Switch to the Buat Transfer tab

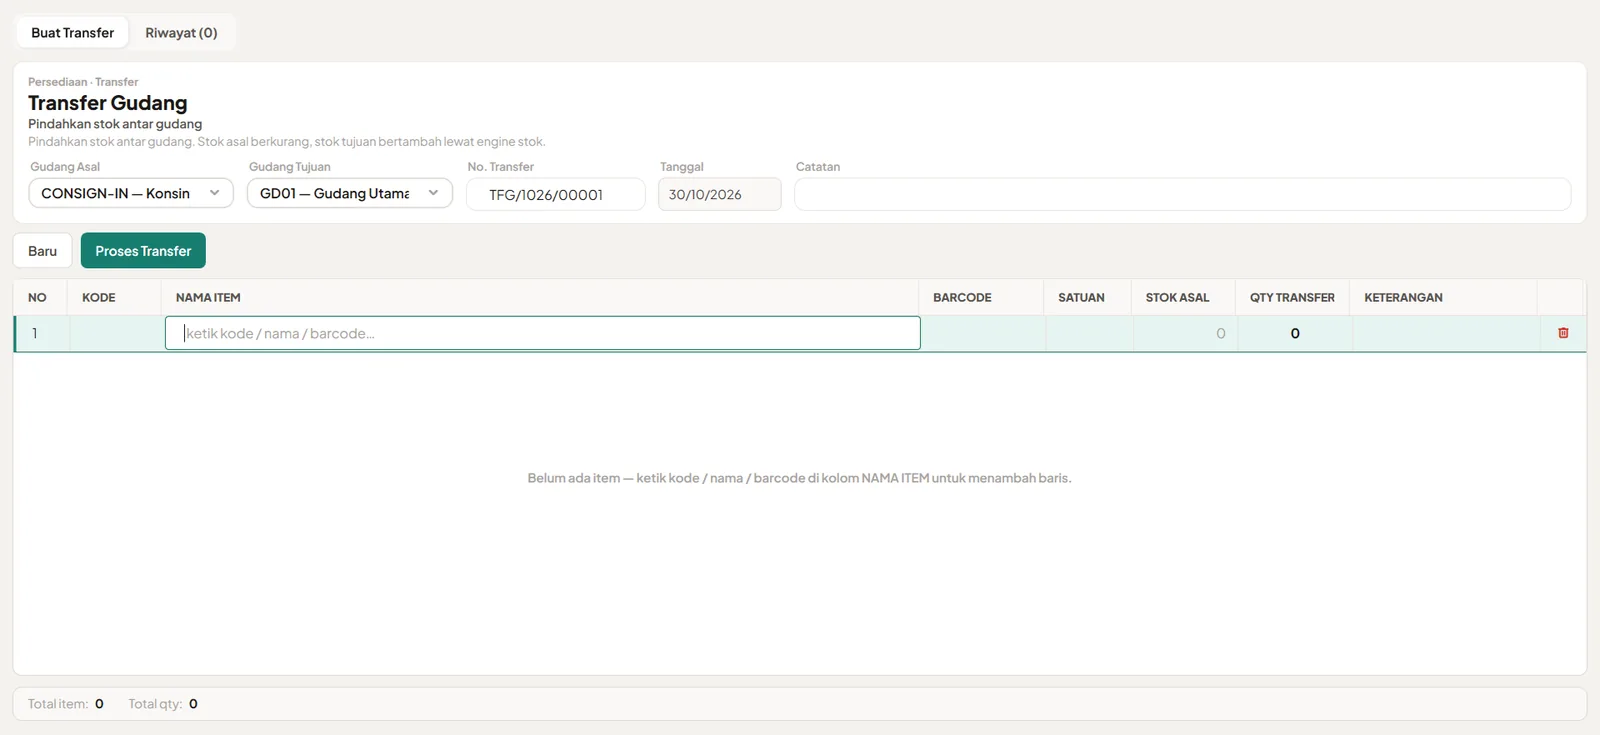pyautogui.click(x=73, y=32)
